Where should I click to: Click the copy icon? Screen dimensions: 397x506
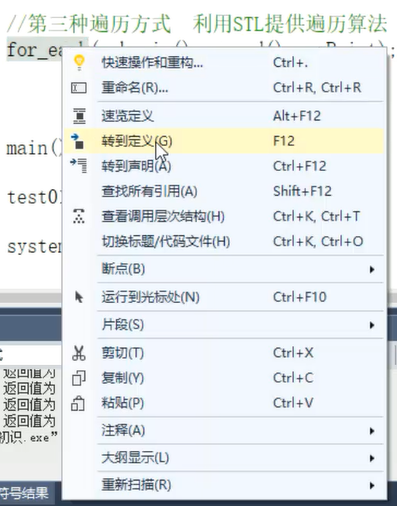click(79, 378)
